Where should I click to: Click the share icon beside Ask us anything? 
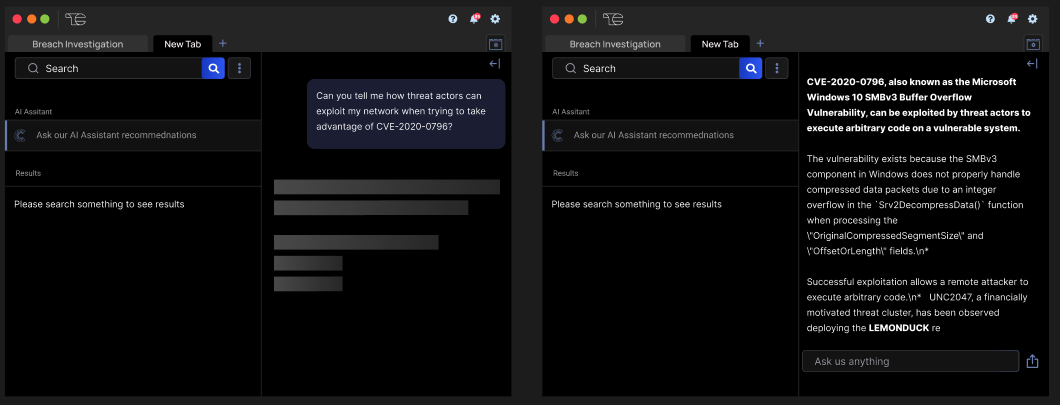coord(1032,361)
